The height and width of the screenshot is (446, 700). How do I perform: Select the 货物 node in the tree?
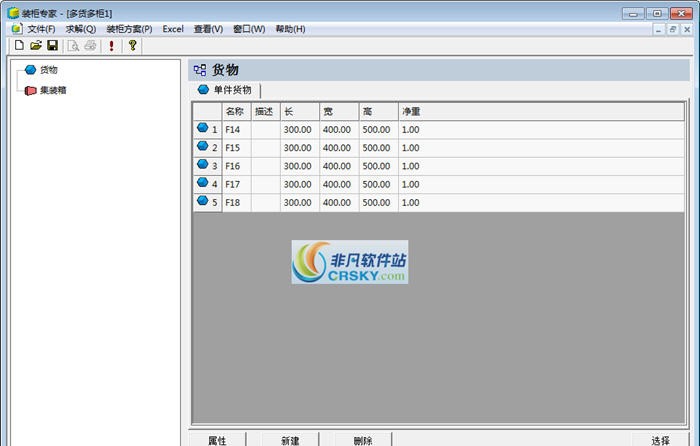tap(48, 70)
